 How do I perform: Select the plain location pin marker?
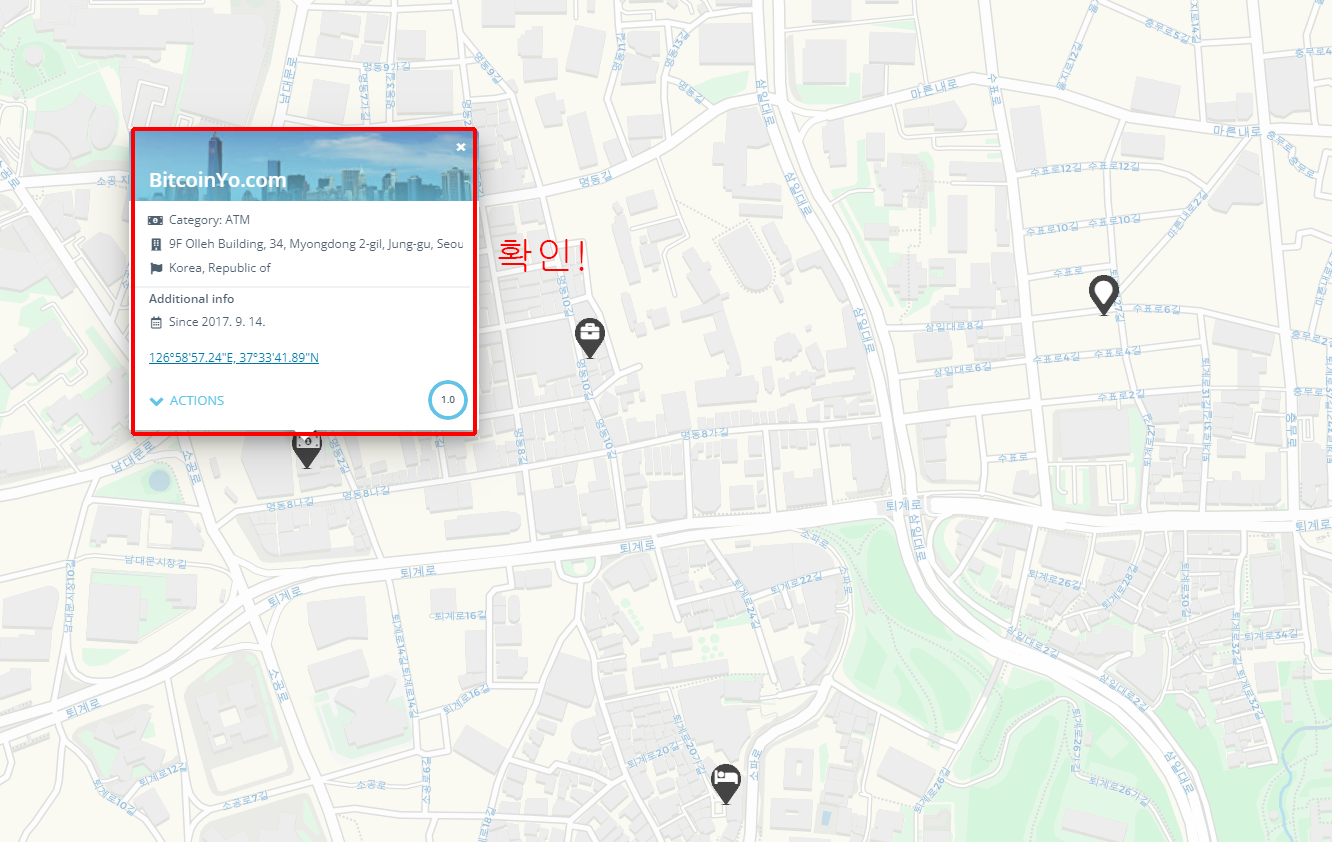tap(1103, 295)
